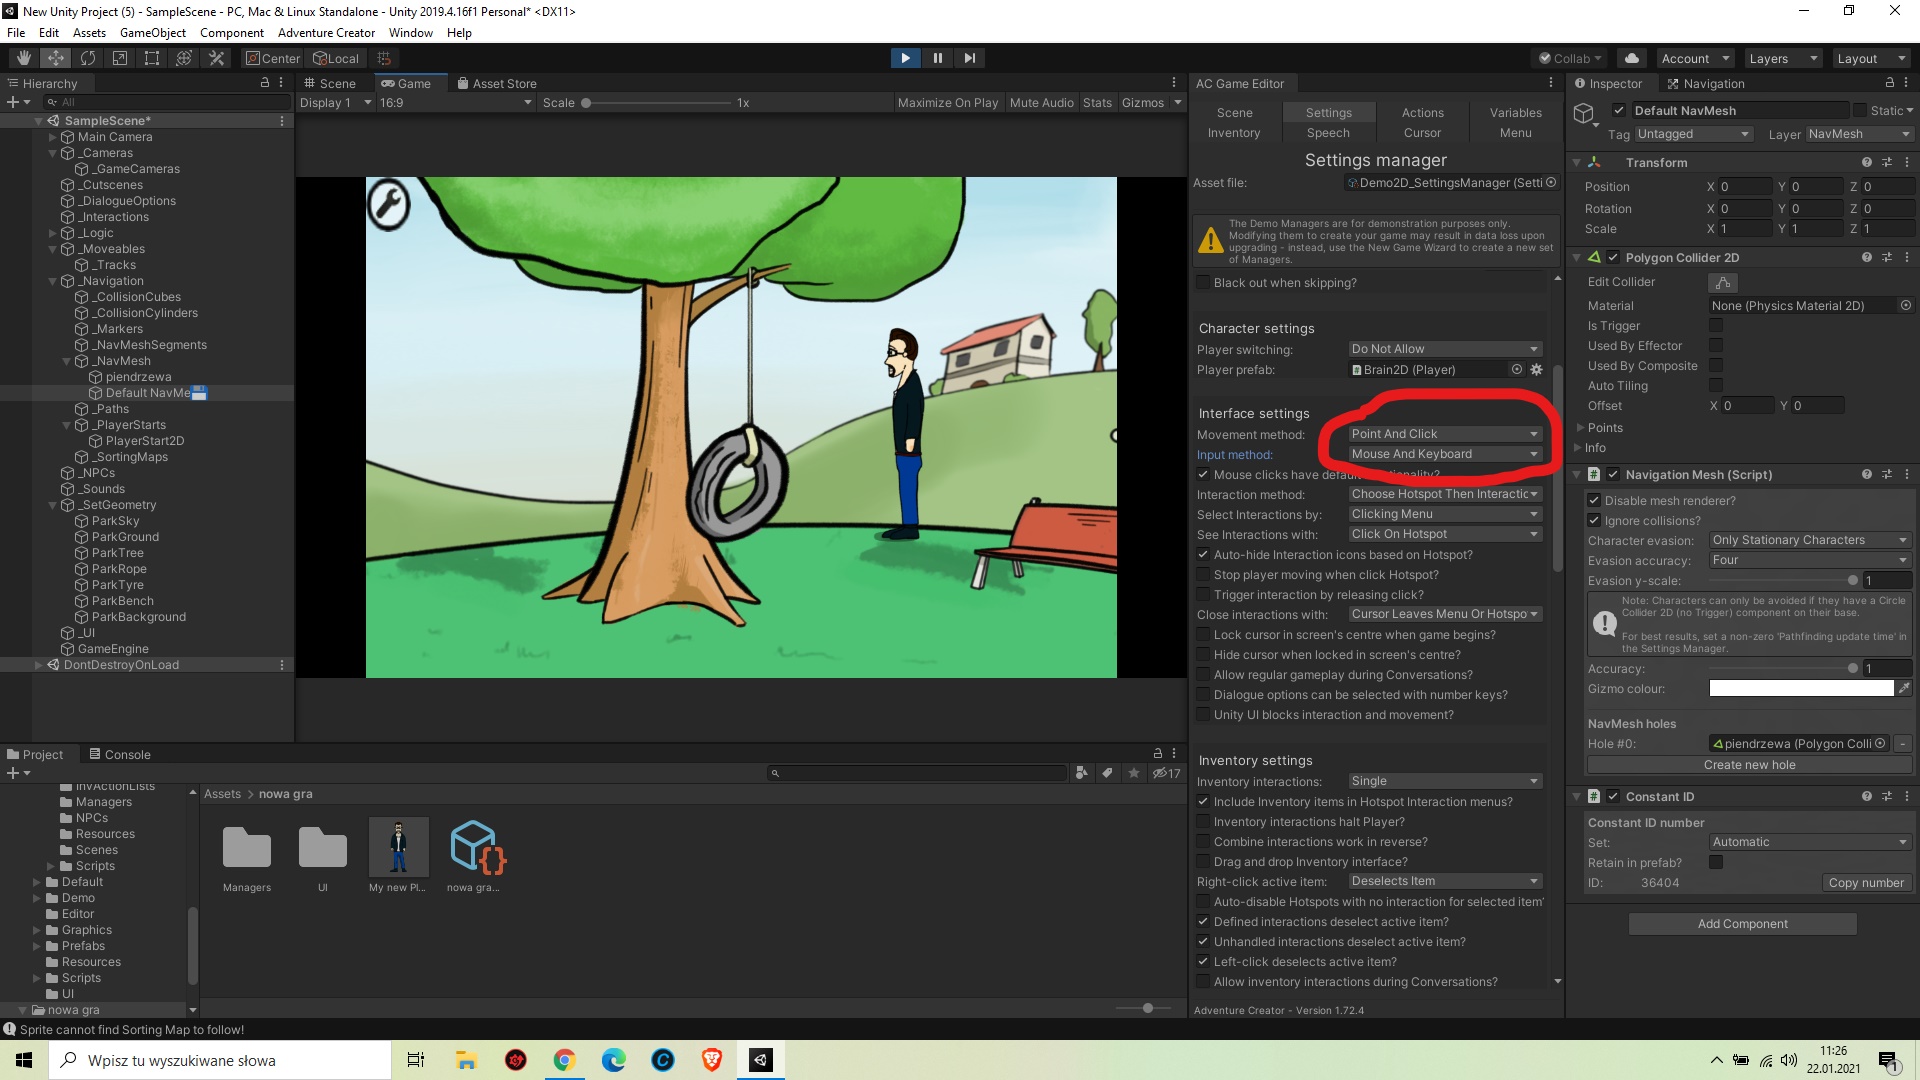Click the Gizmo colour swatch
The height and width of the screenshot is (1080, 1920).
click(x=1801, y=688)
